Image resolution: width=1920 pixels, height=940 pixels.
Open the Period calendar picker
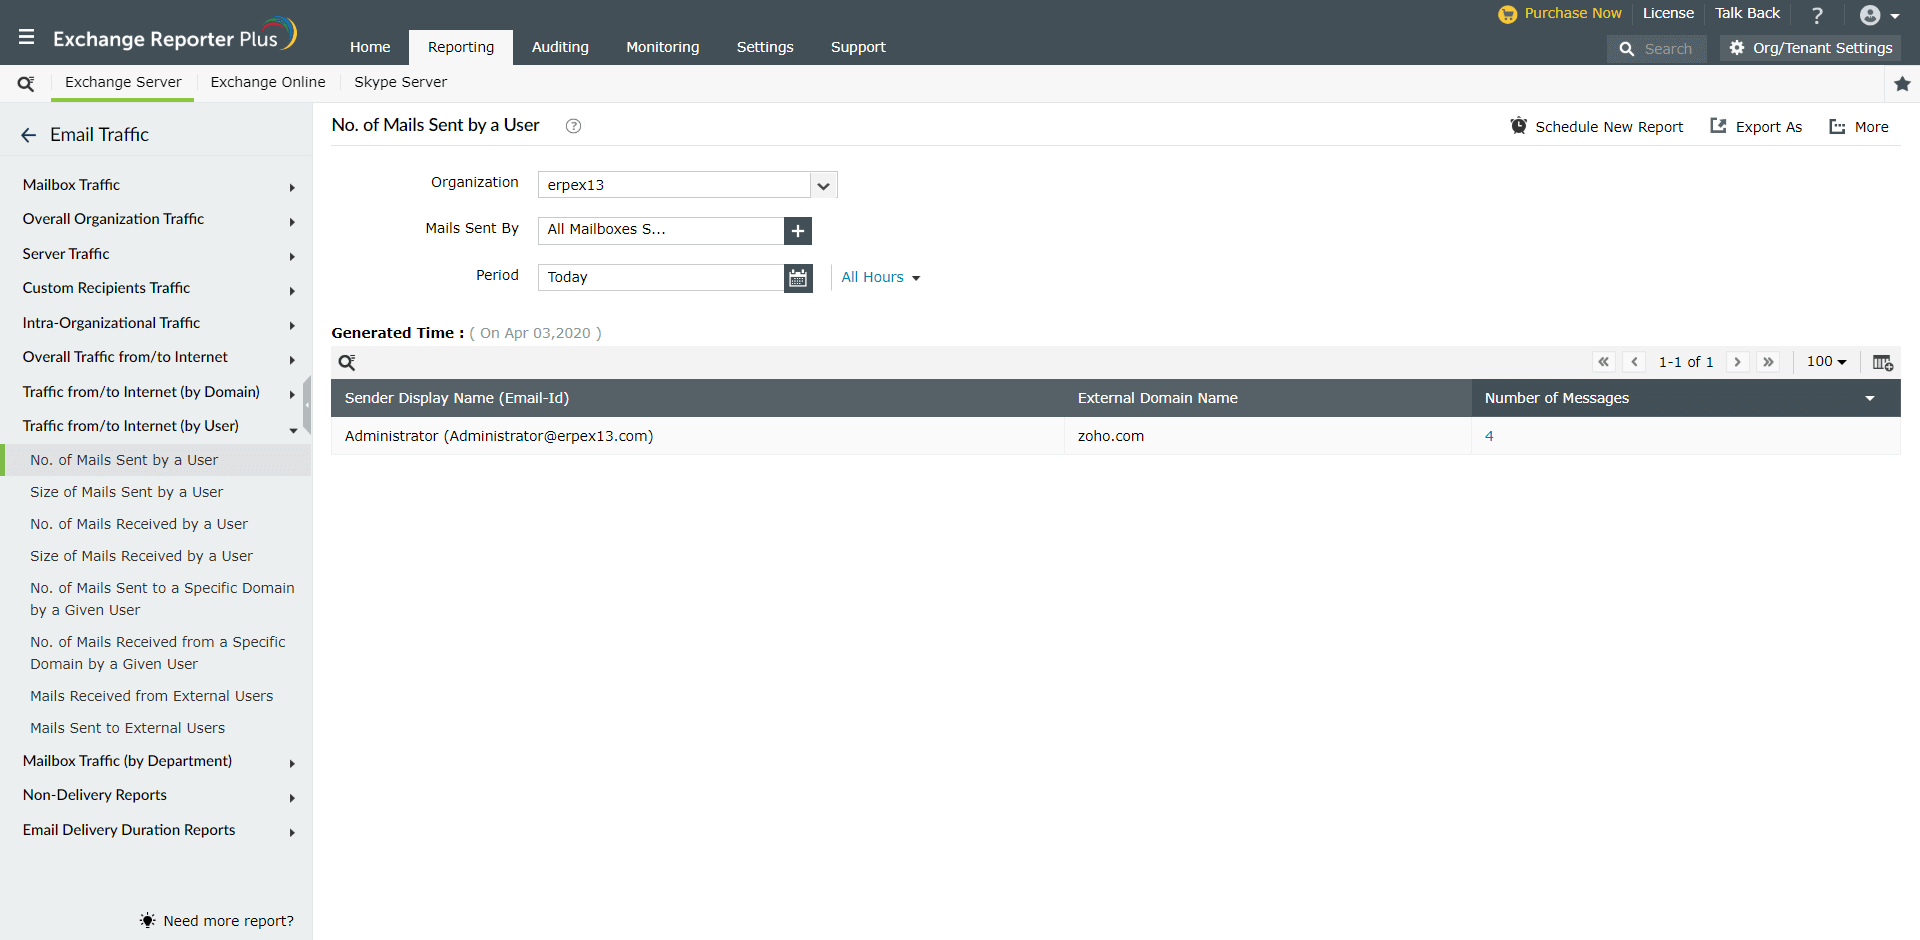tap(798, 278)
